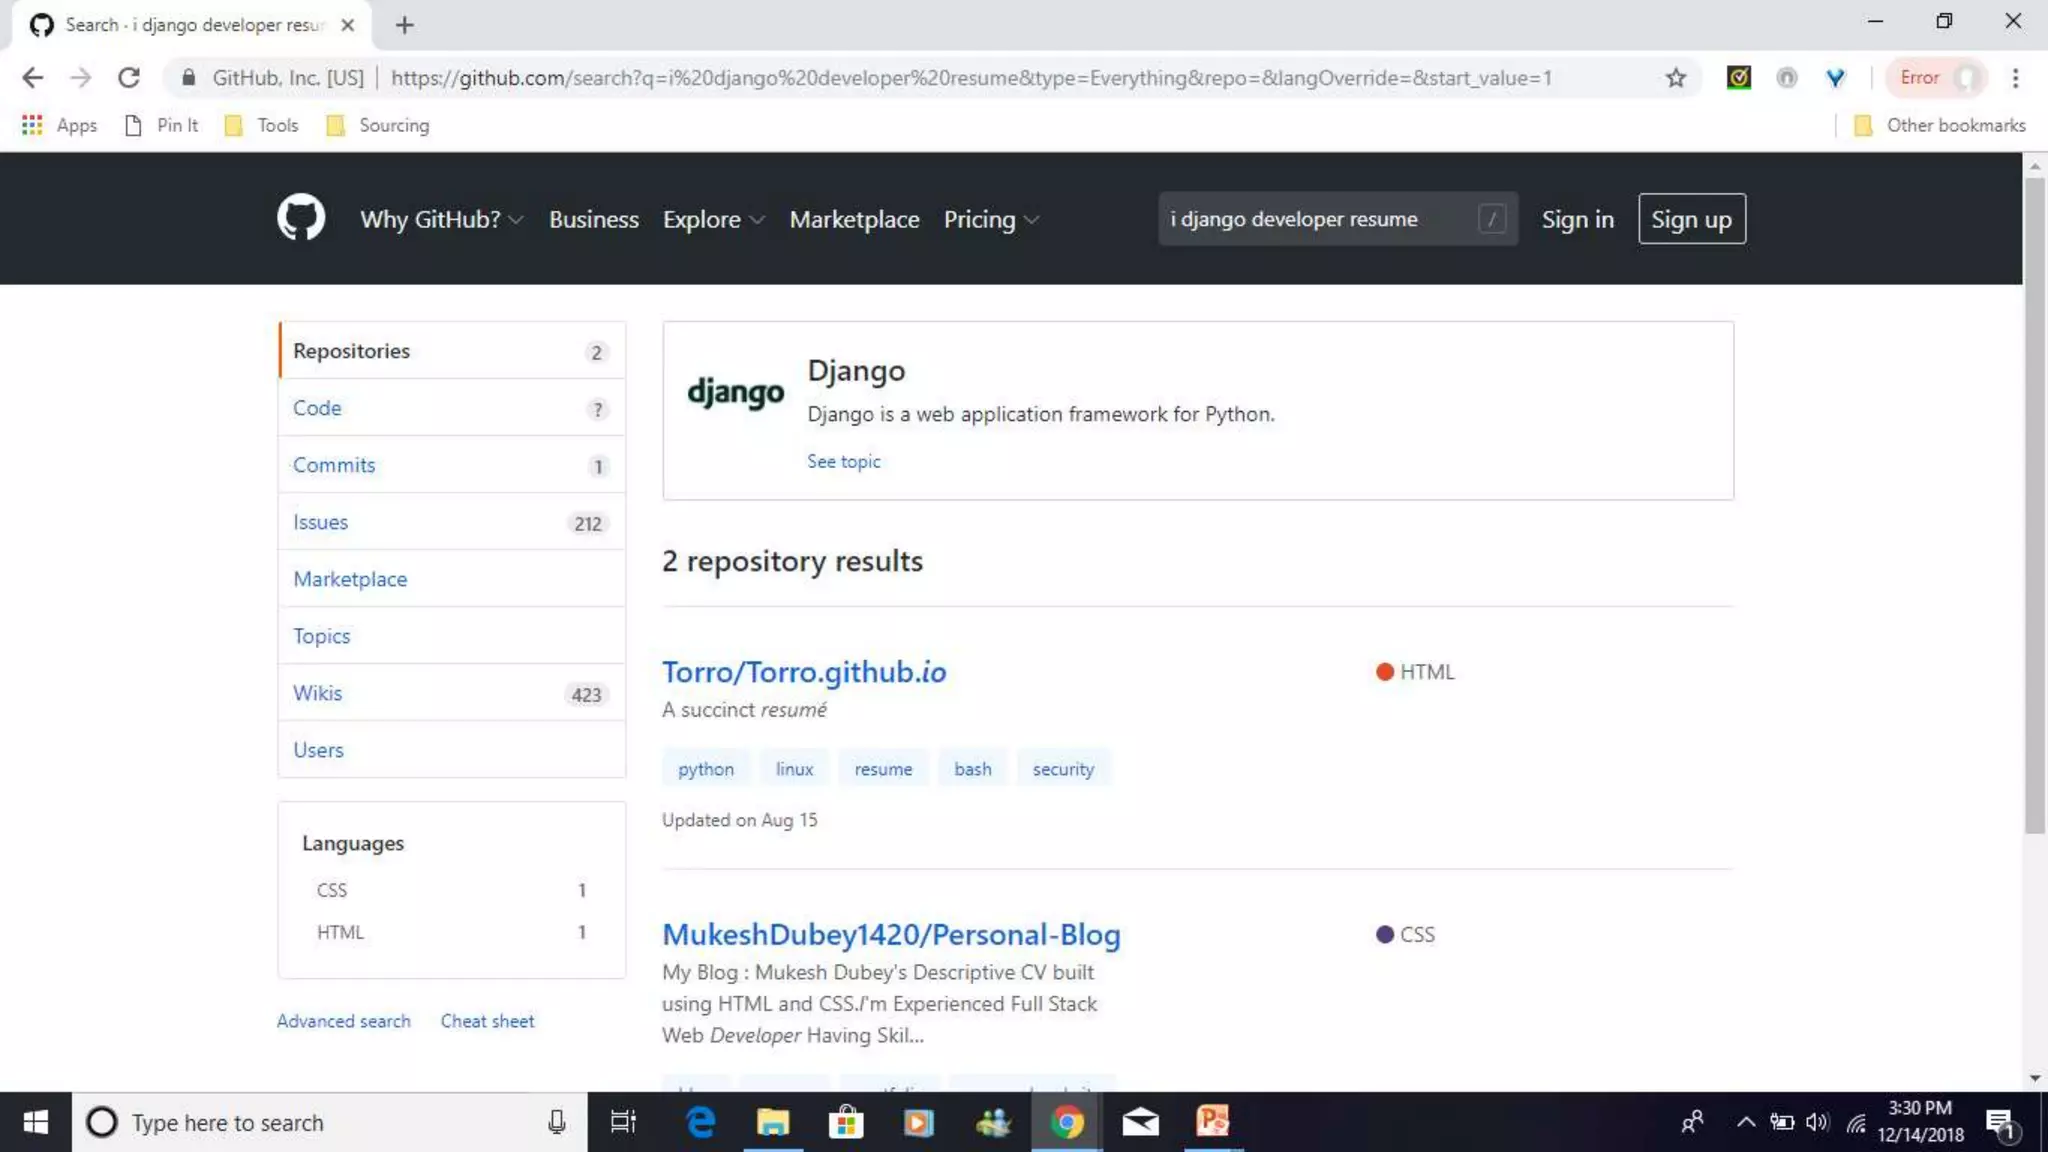The image size is (2048, 1152).
Task: Click the GitHub Octocat logo
Action: pos(301,218)
